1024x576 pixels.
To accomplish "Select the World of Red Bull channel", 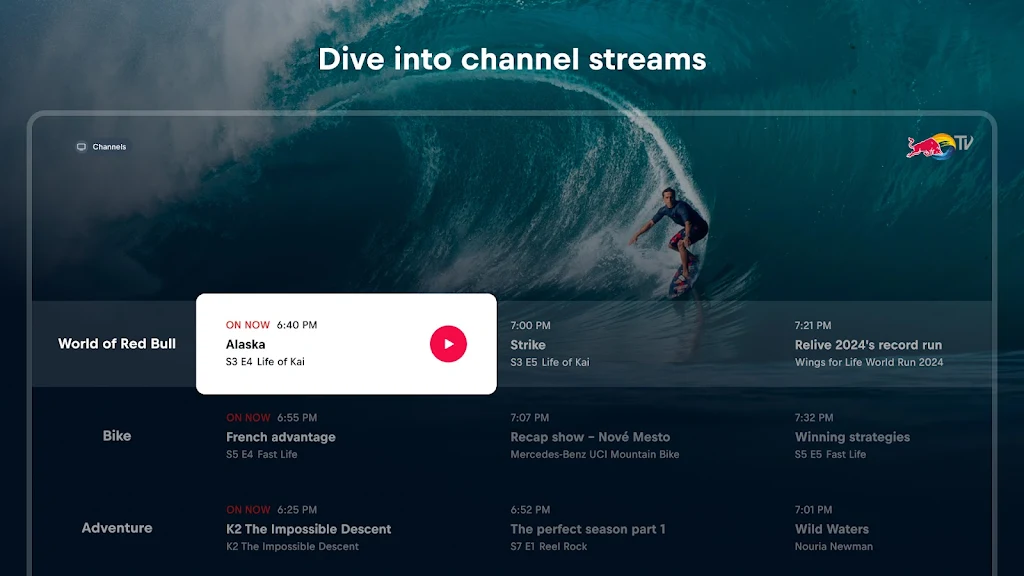I will point(117,344).
